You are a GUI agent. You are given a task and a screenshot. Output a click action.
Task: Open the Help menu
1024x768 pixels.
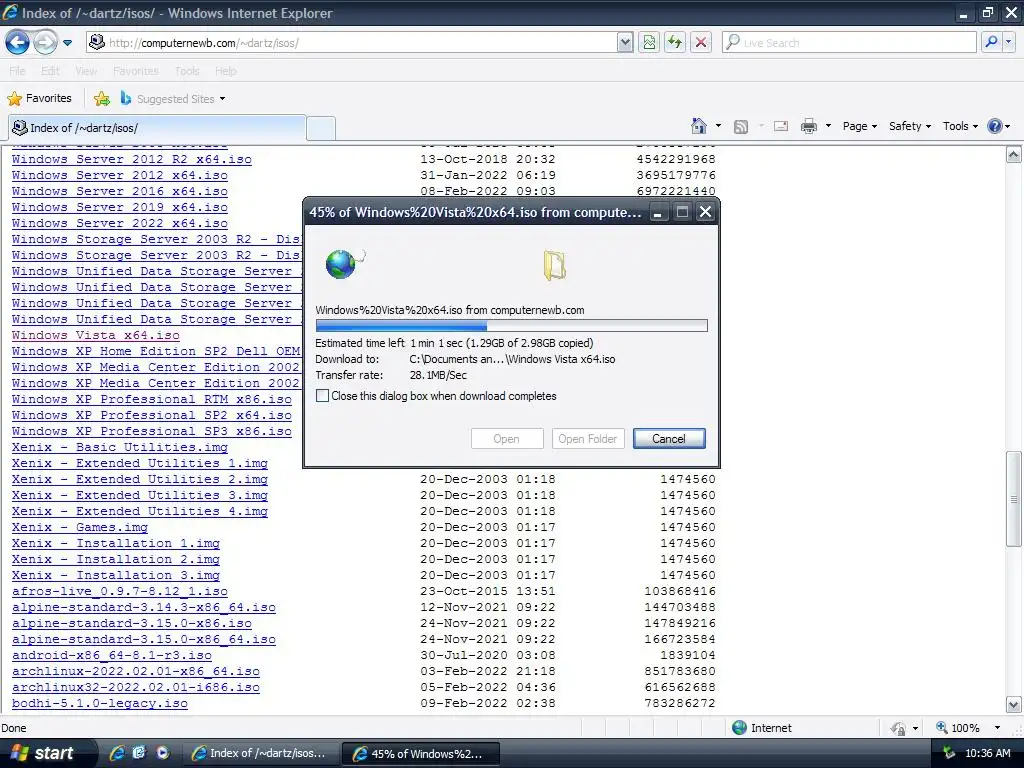click(x=225, y=71)
